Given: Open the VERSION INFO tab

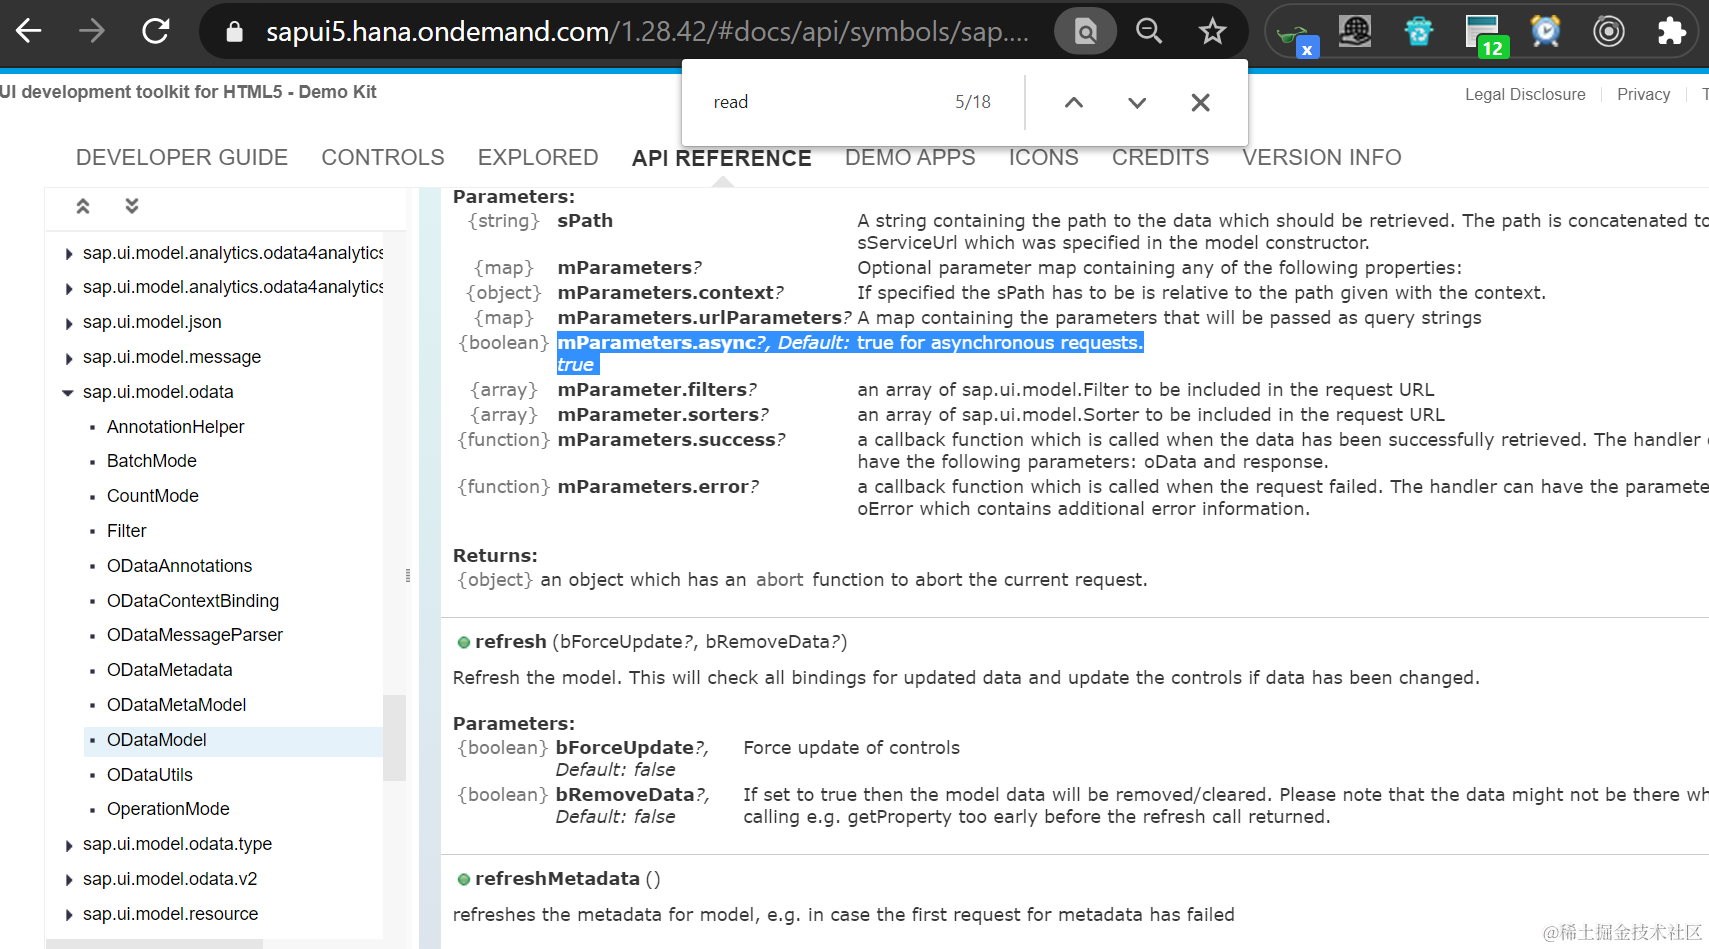Looking at the screenshot, I should [1322, 158].
